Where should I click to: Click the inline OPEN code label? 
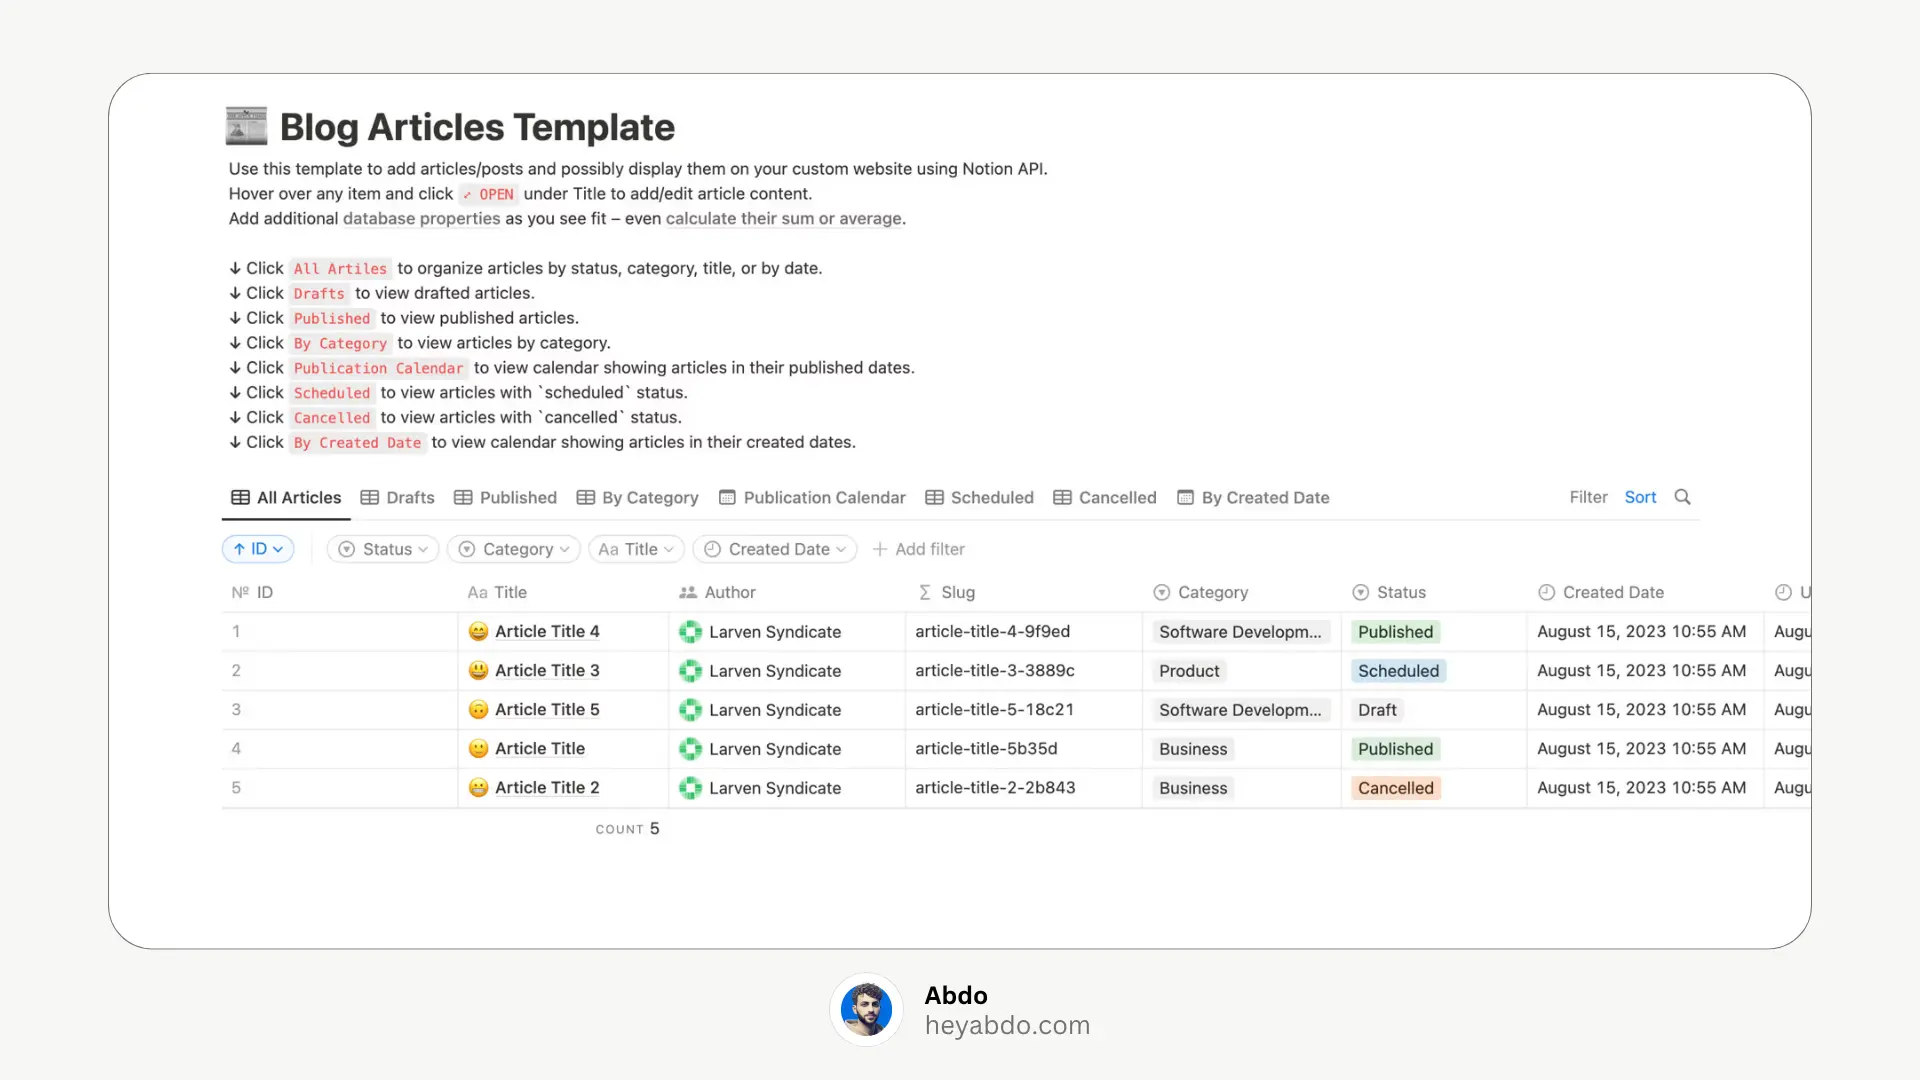(488, 194)
